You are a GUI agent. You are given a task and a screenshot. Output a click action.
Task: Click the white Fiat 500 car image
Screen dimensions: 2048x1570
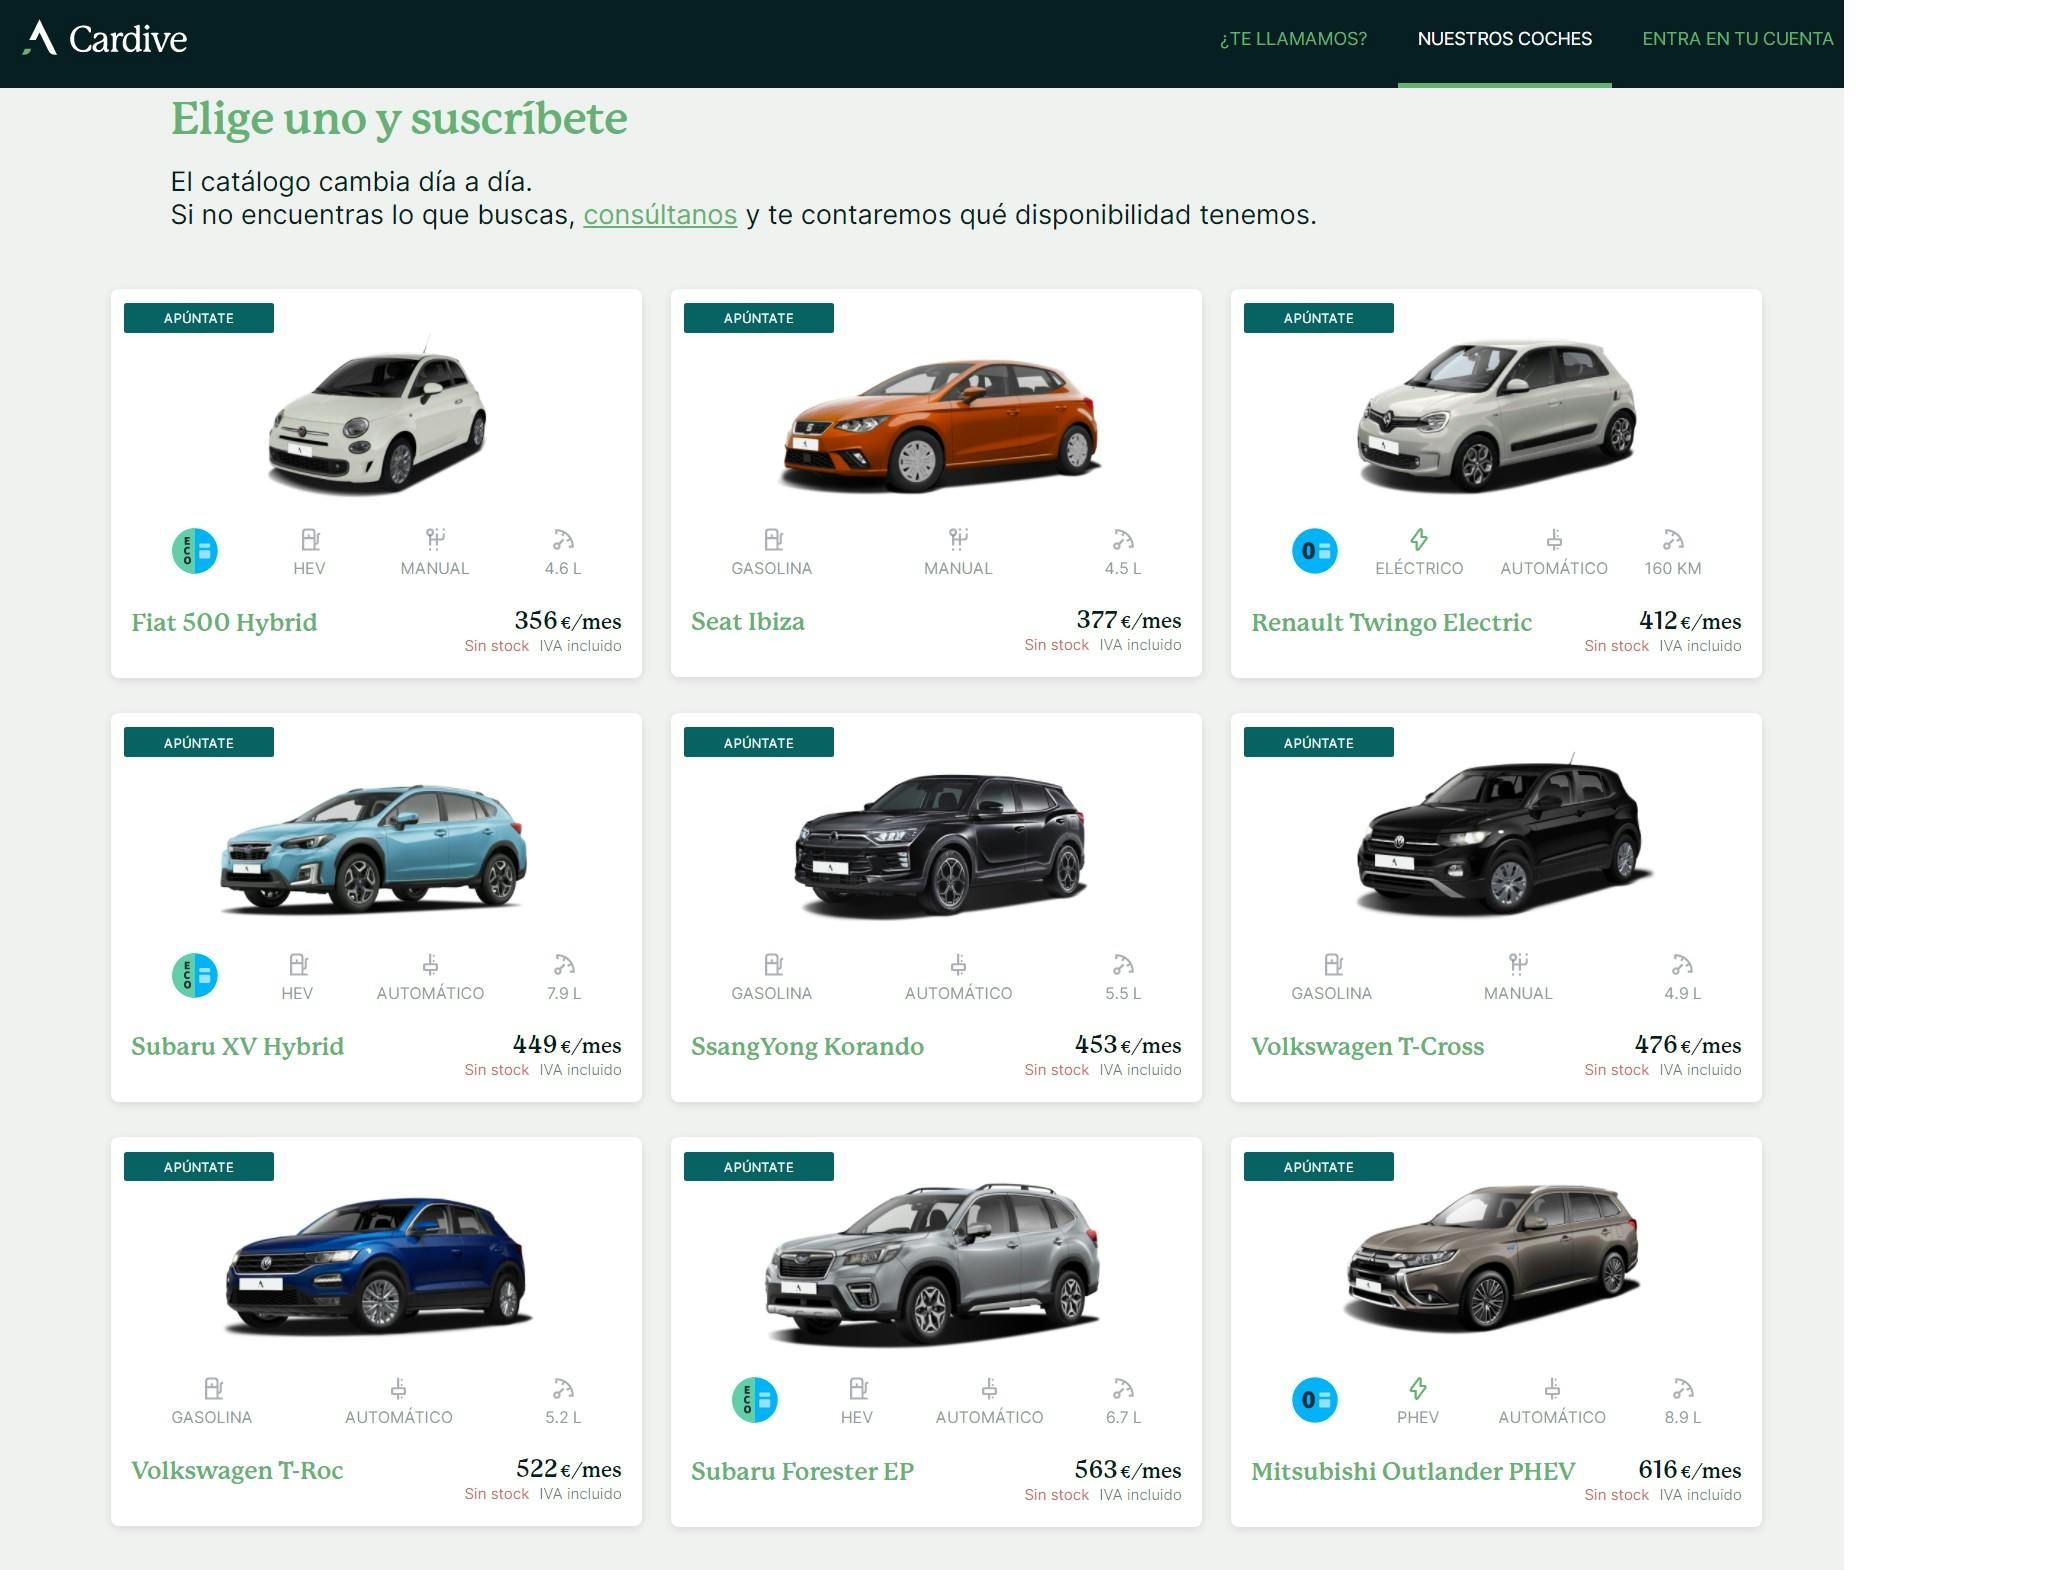tap(377, 418)
